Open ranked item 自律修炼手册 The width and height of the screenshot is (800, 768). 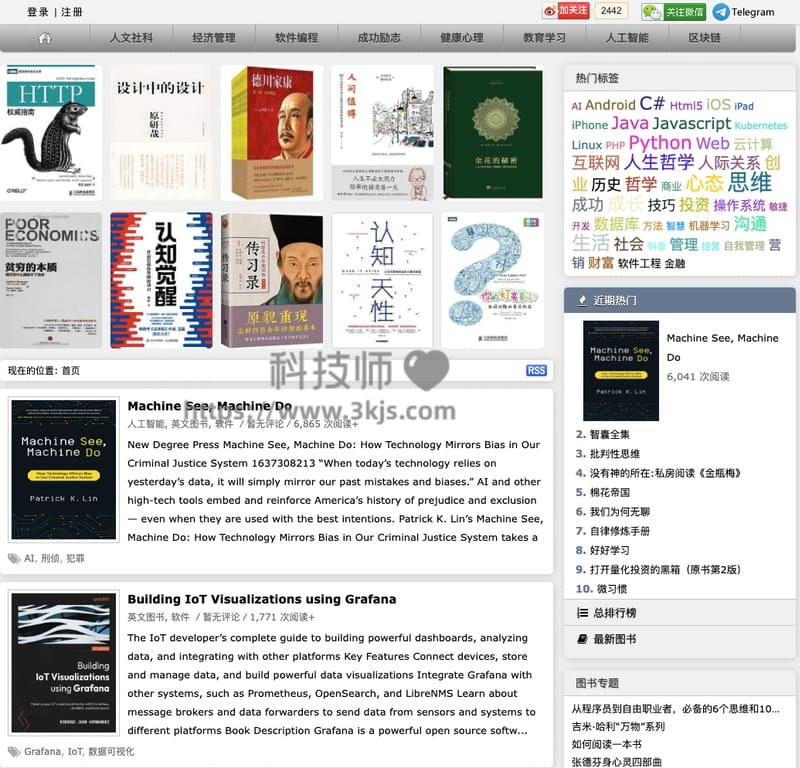click(620, 531)
